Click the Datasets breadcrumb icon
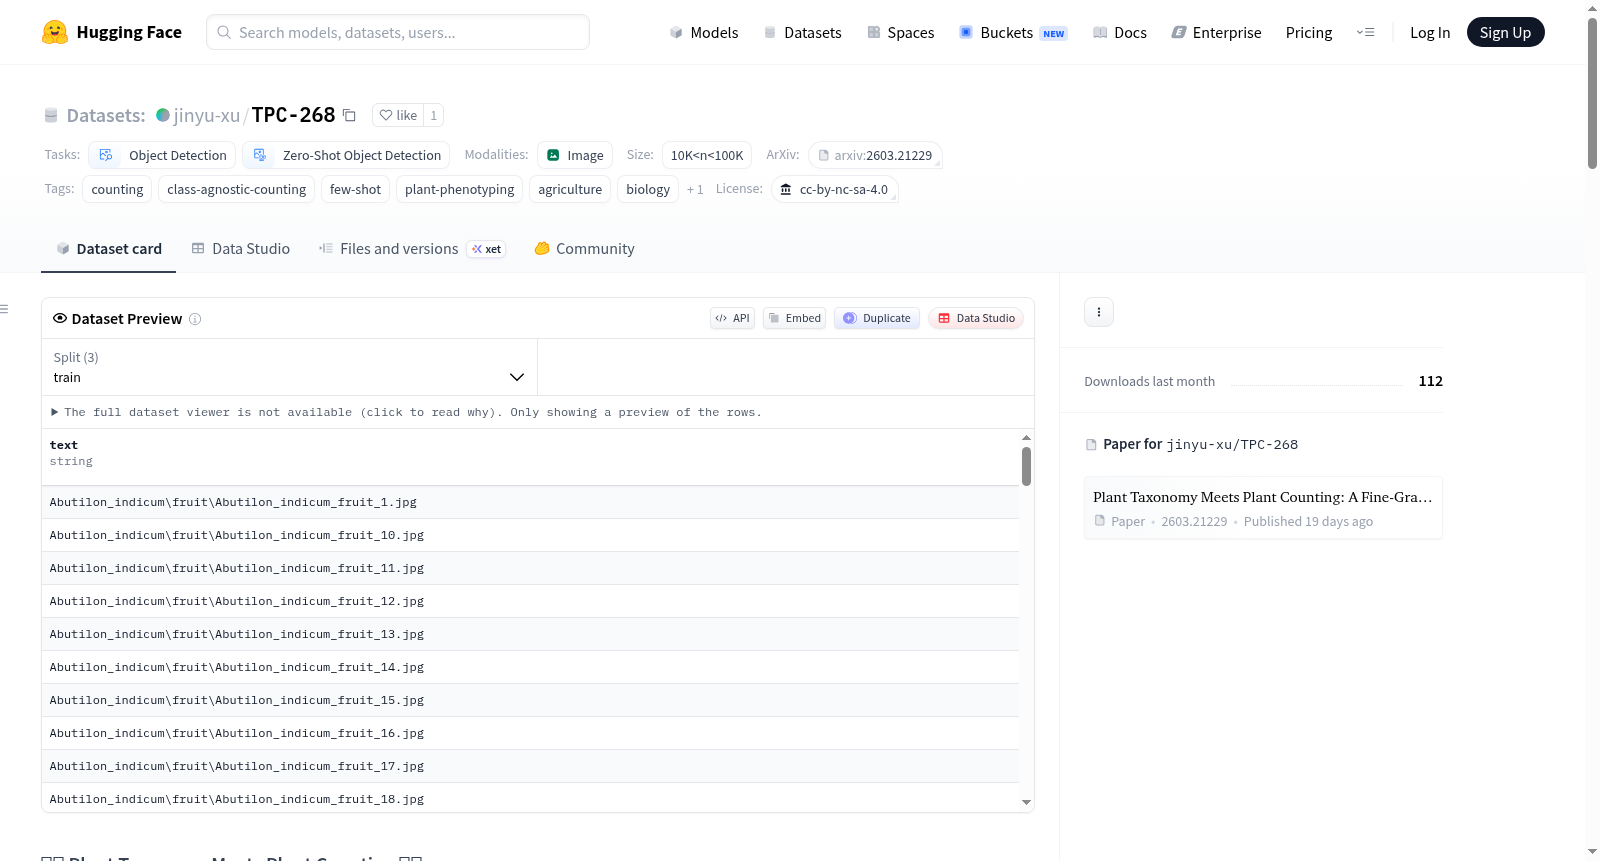1600x861 pixels. [x=51, y=115]
